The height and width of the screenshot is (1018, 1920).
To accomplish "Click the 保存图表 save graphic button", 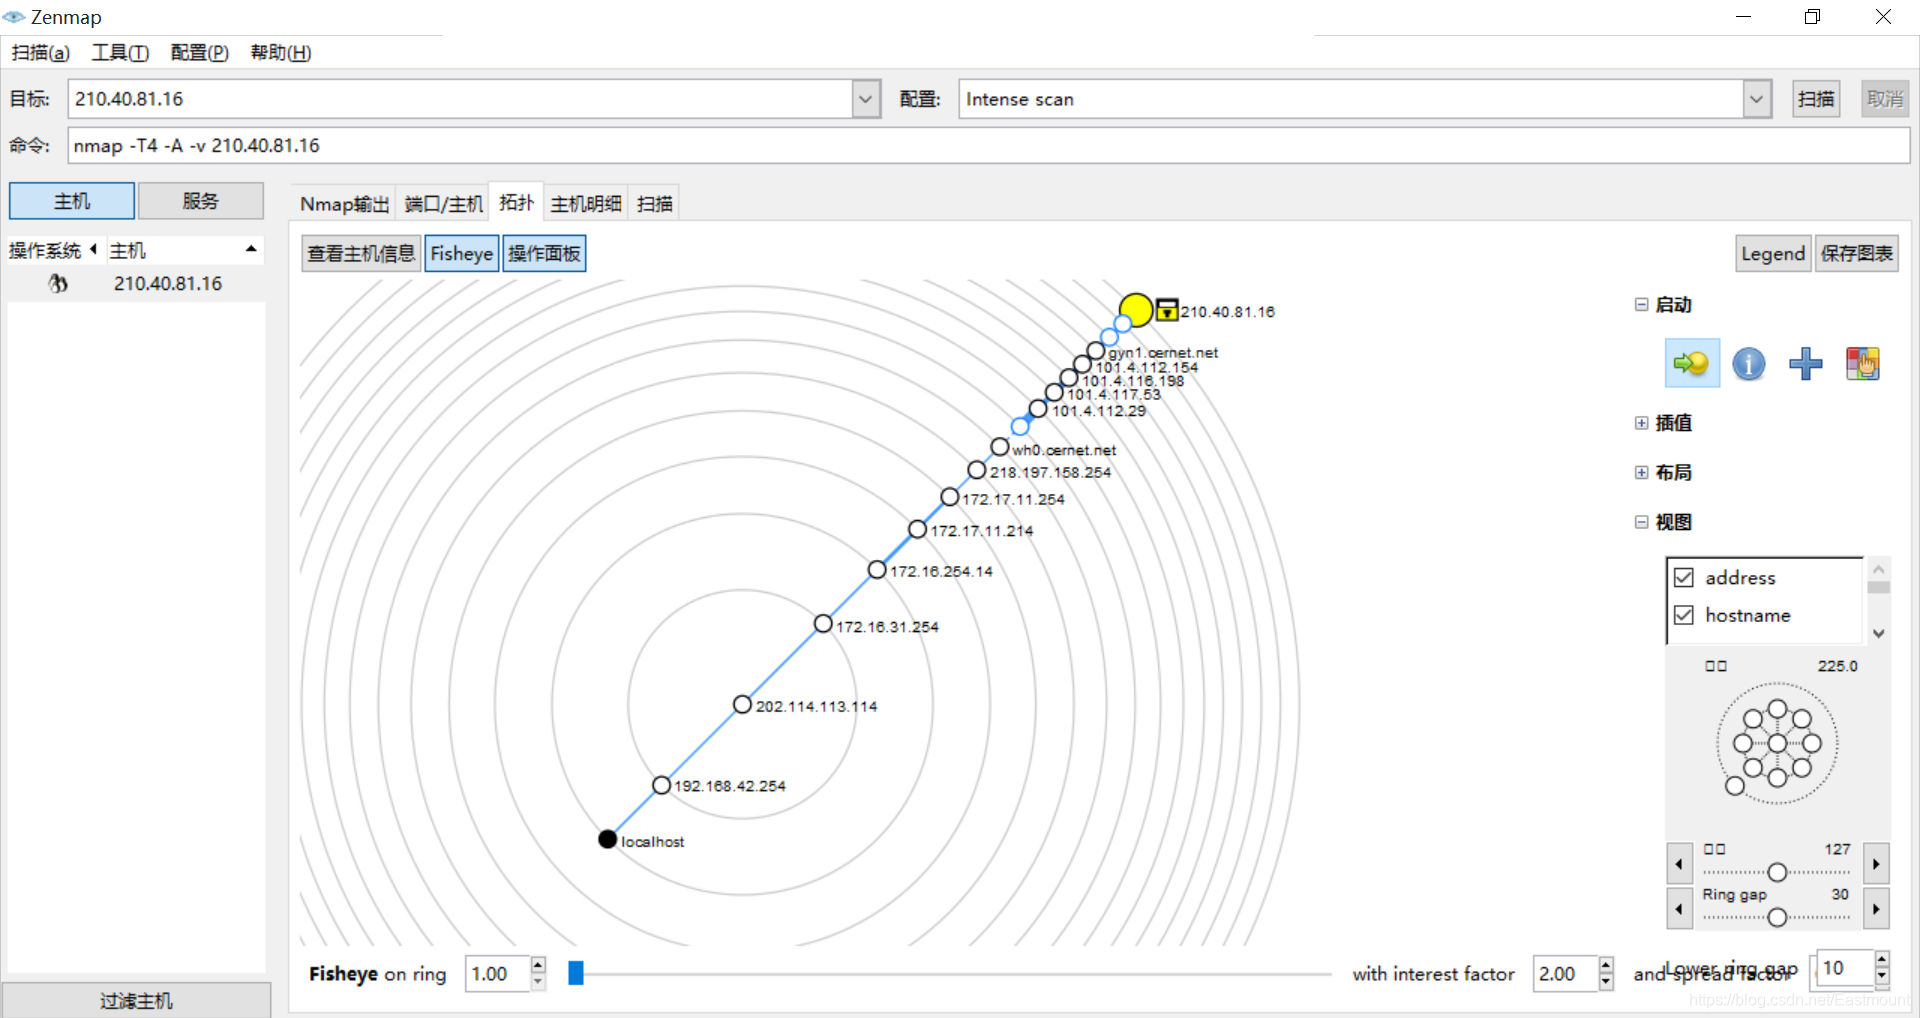I will click(x=1857, y=254).
